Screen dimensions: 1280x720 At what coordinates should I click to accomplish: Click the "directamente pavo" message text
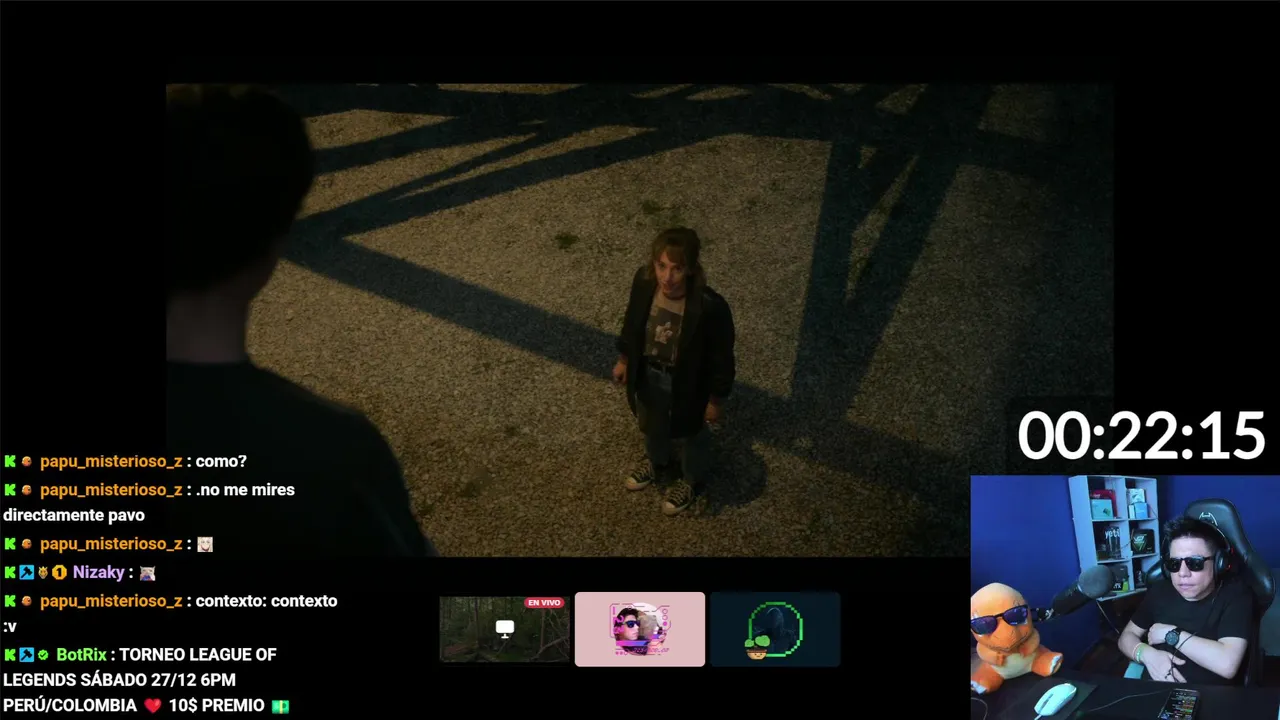[x=74, y=516]
